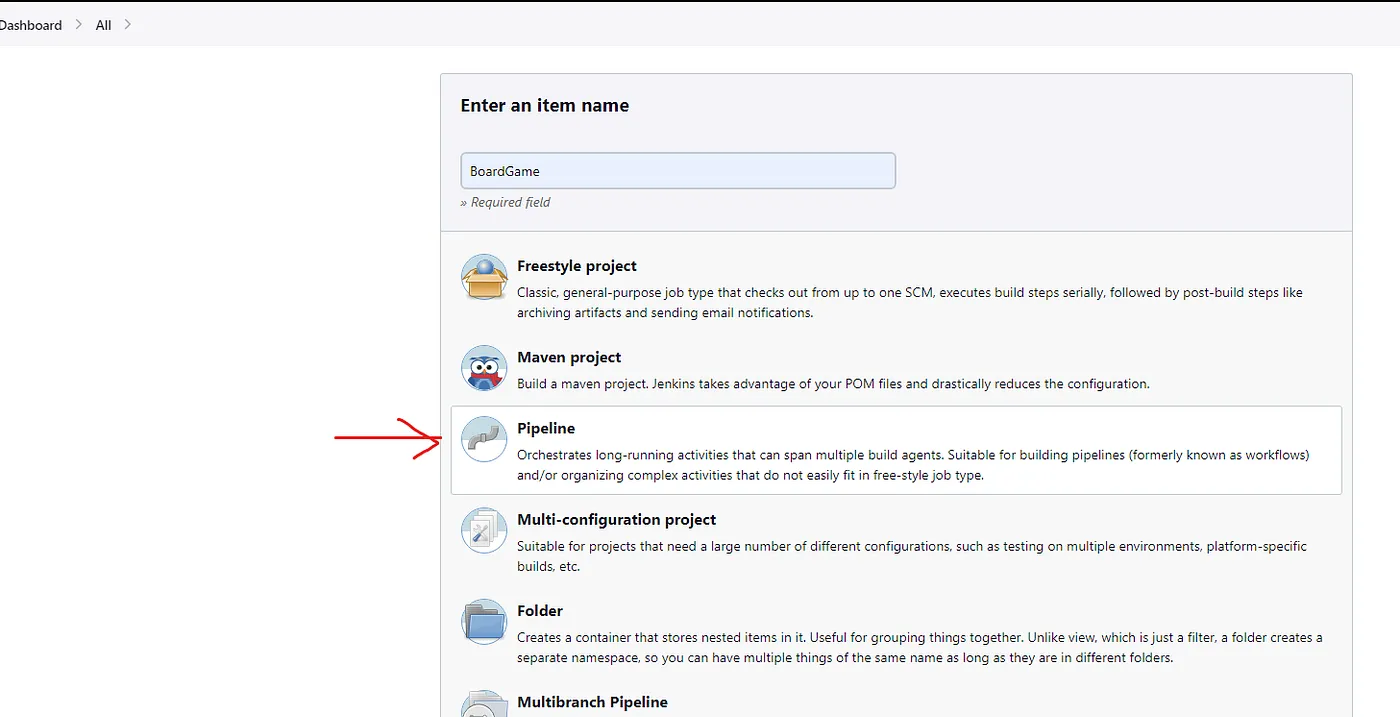Viewport: 1400px width, 717px height.
Task: Click the 'Enter an item name' heading
Action: tap(545, 105)
